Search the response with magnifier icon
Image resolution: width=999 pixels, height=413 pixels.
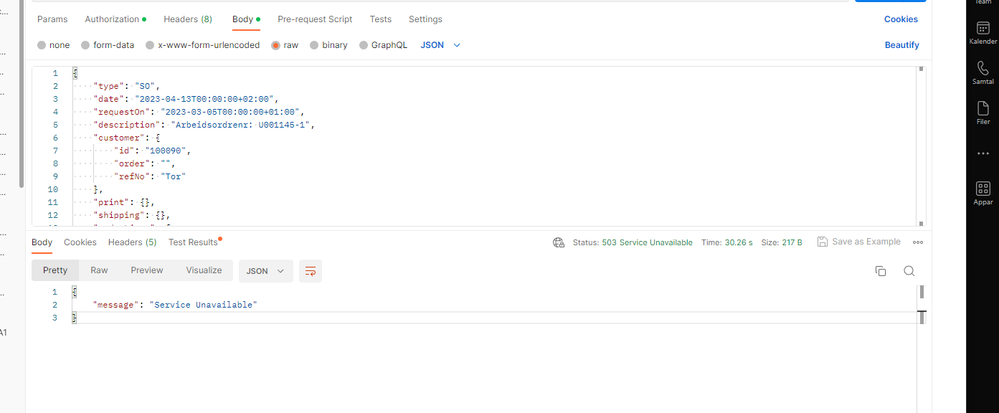click(909, 271)
